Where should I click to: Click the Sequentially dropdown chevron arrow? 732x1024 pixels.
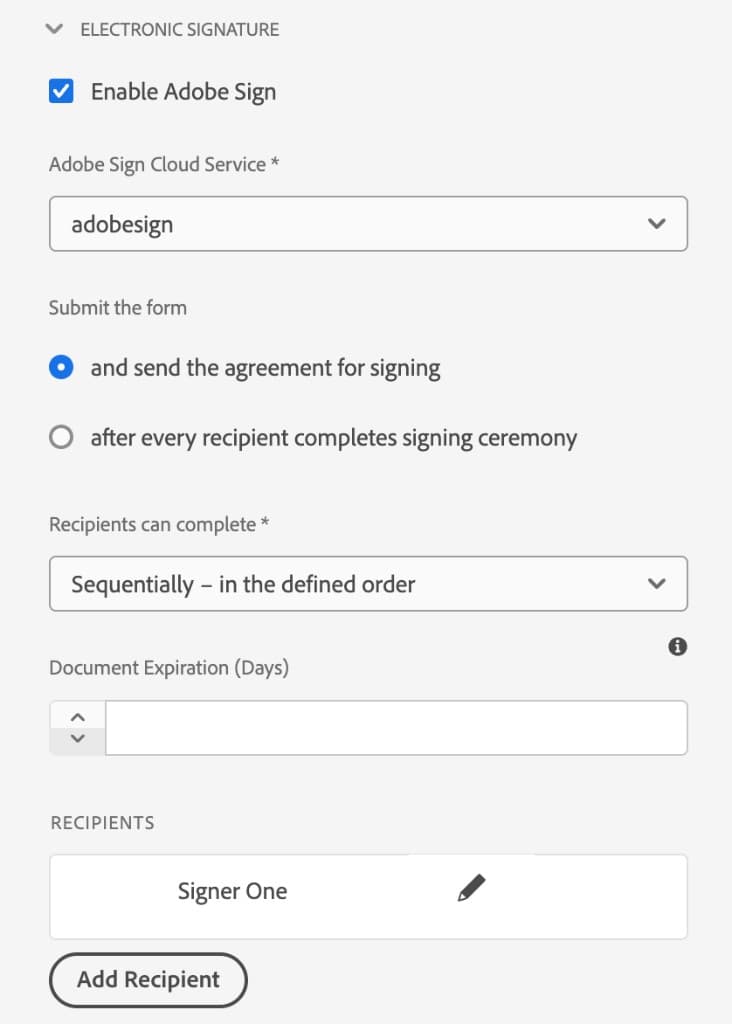click(656, 584)
